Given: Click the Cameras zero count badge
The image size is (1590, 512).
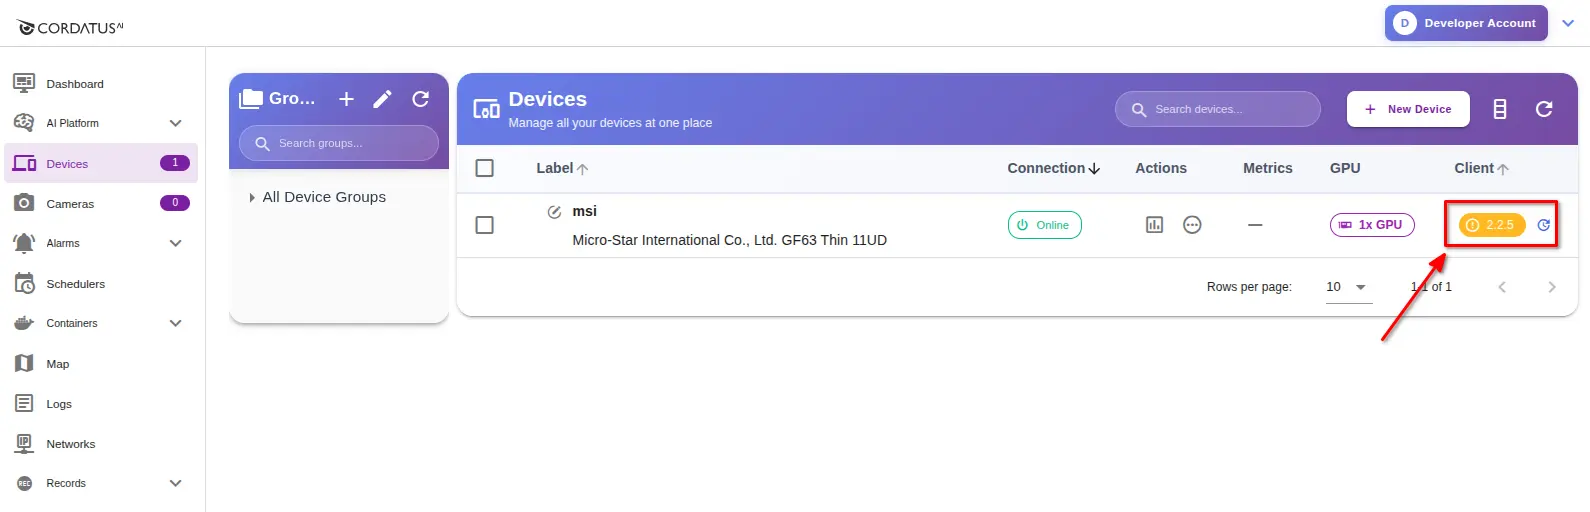Looking at the screenshot, I should tap(175, 203).
